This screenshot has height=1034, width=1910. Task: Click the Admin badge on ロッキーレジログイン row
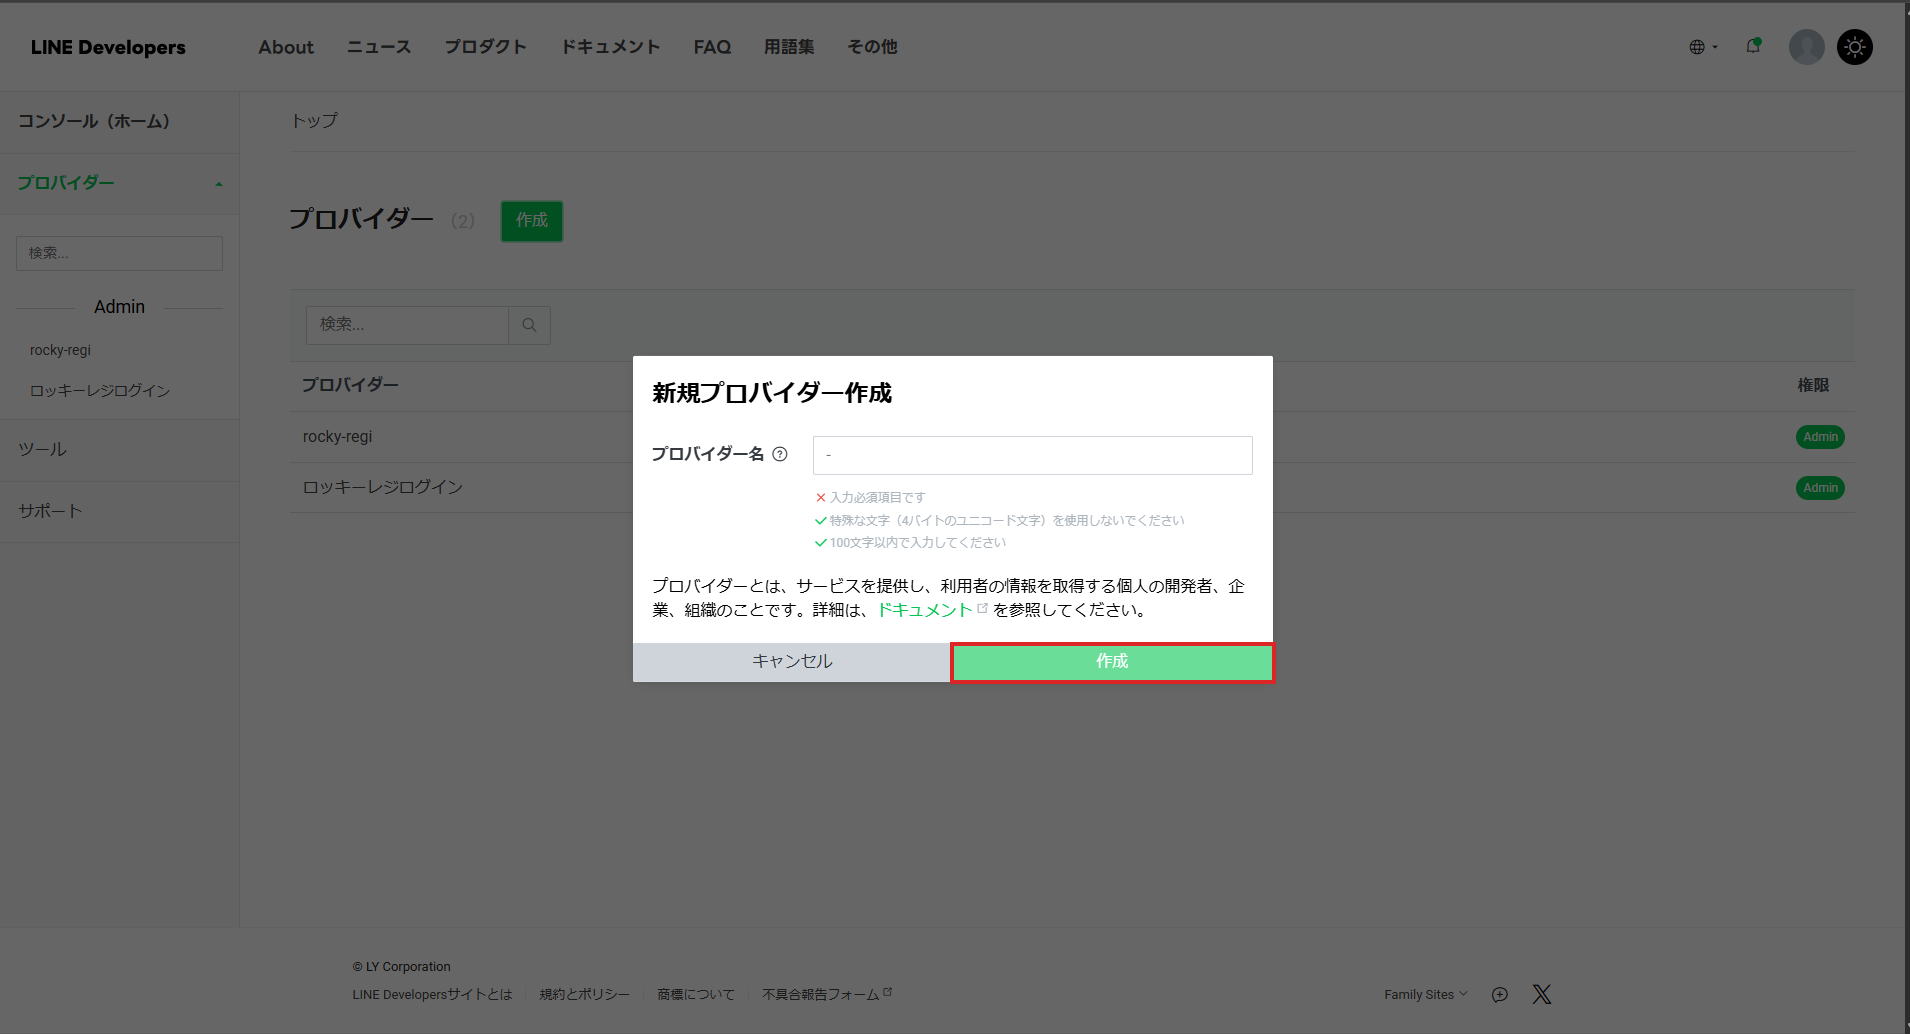coord(1820,488)
